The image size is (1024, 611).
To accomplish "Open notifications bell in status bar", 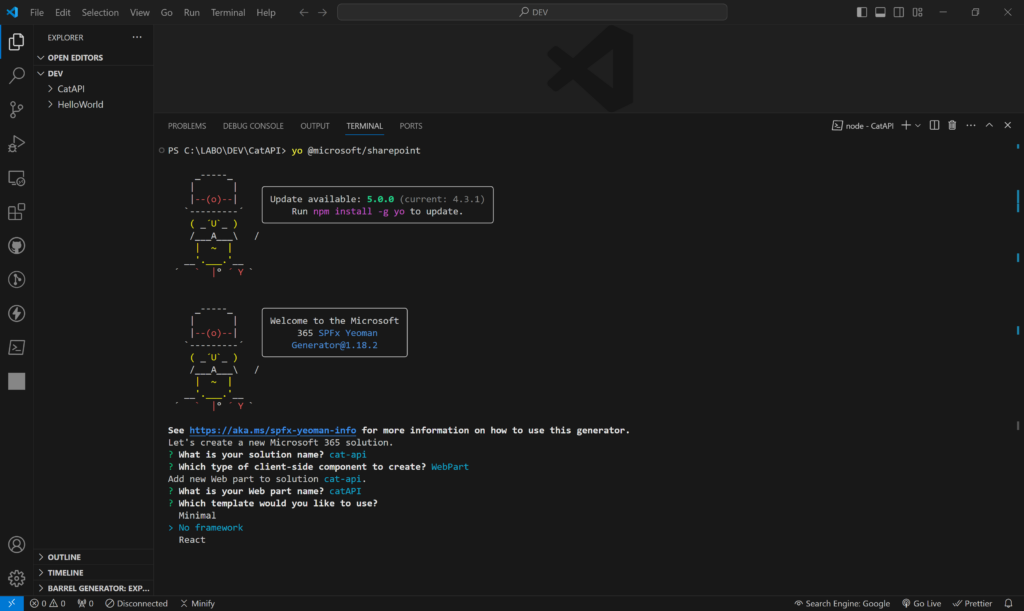I will tap(1008, 603).
